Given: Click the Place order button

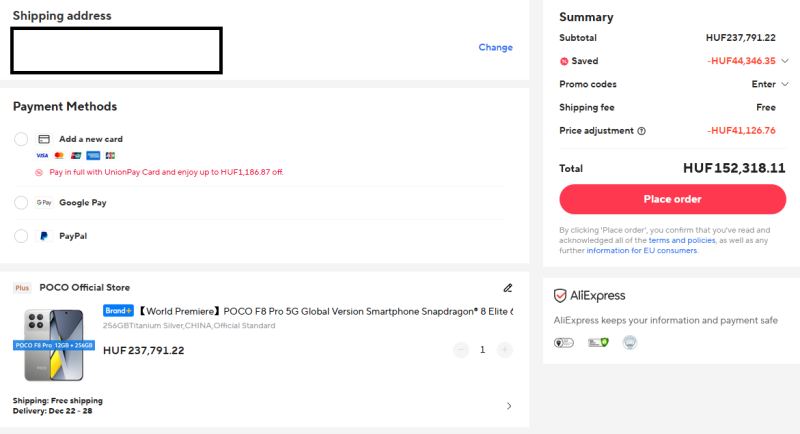Looking at the screenshot, I should pos(672,199).
